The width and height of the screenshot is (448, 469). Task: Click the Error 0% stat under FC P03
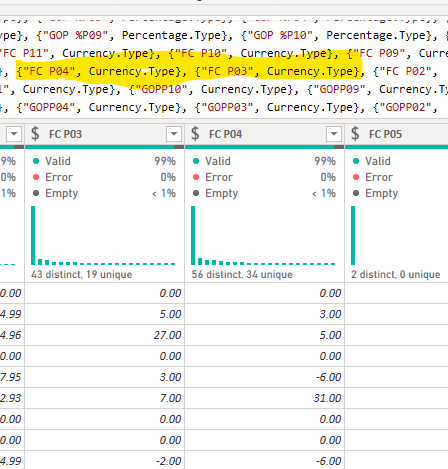click(104, 177)
